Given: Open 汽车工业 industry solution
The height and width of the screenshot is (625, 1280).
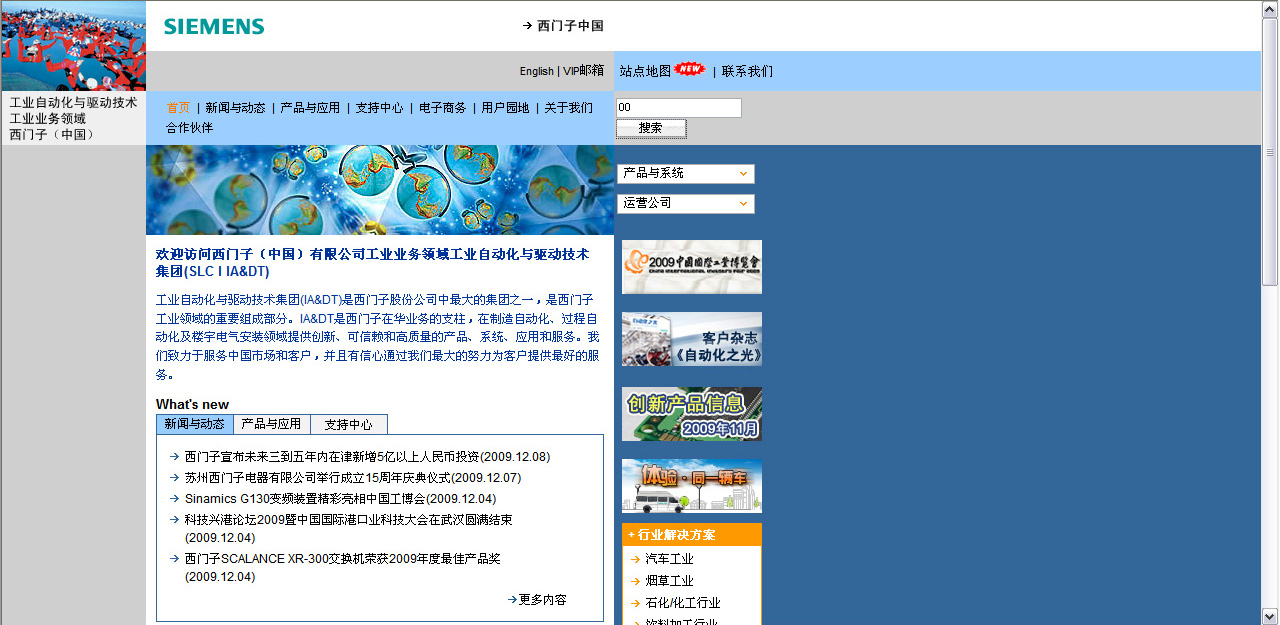Looking at the screenshot, I should click(669, 559).
